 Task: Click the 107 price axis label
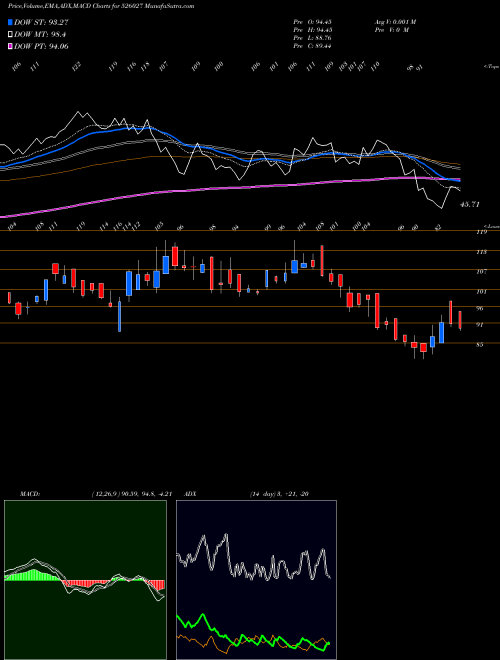pyautogui.click(x=482, y=271)
